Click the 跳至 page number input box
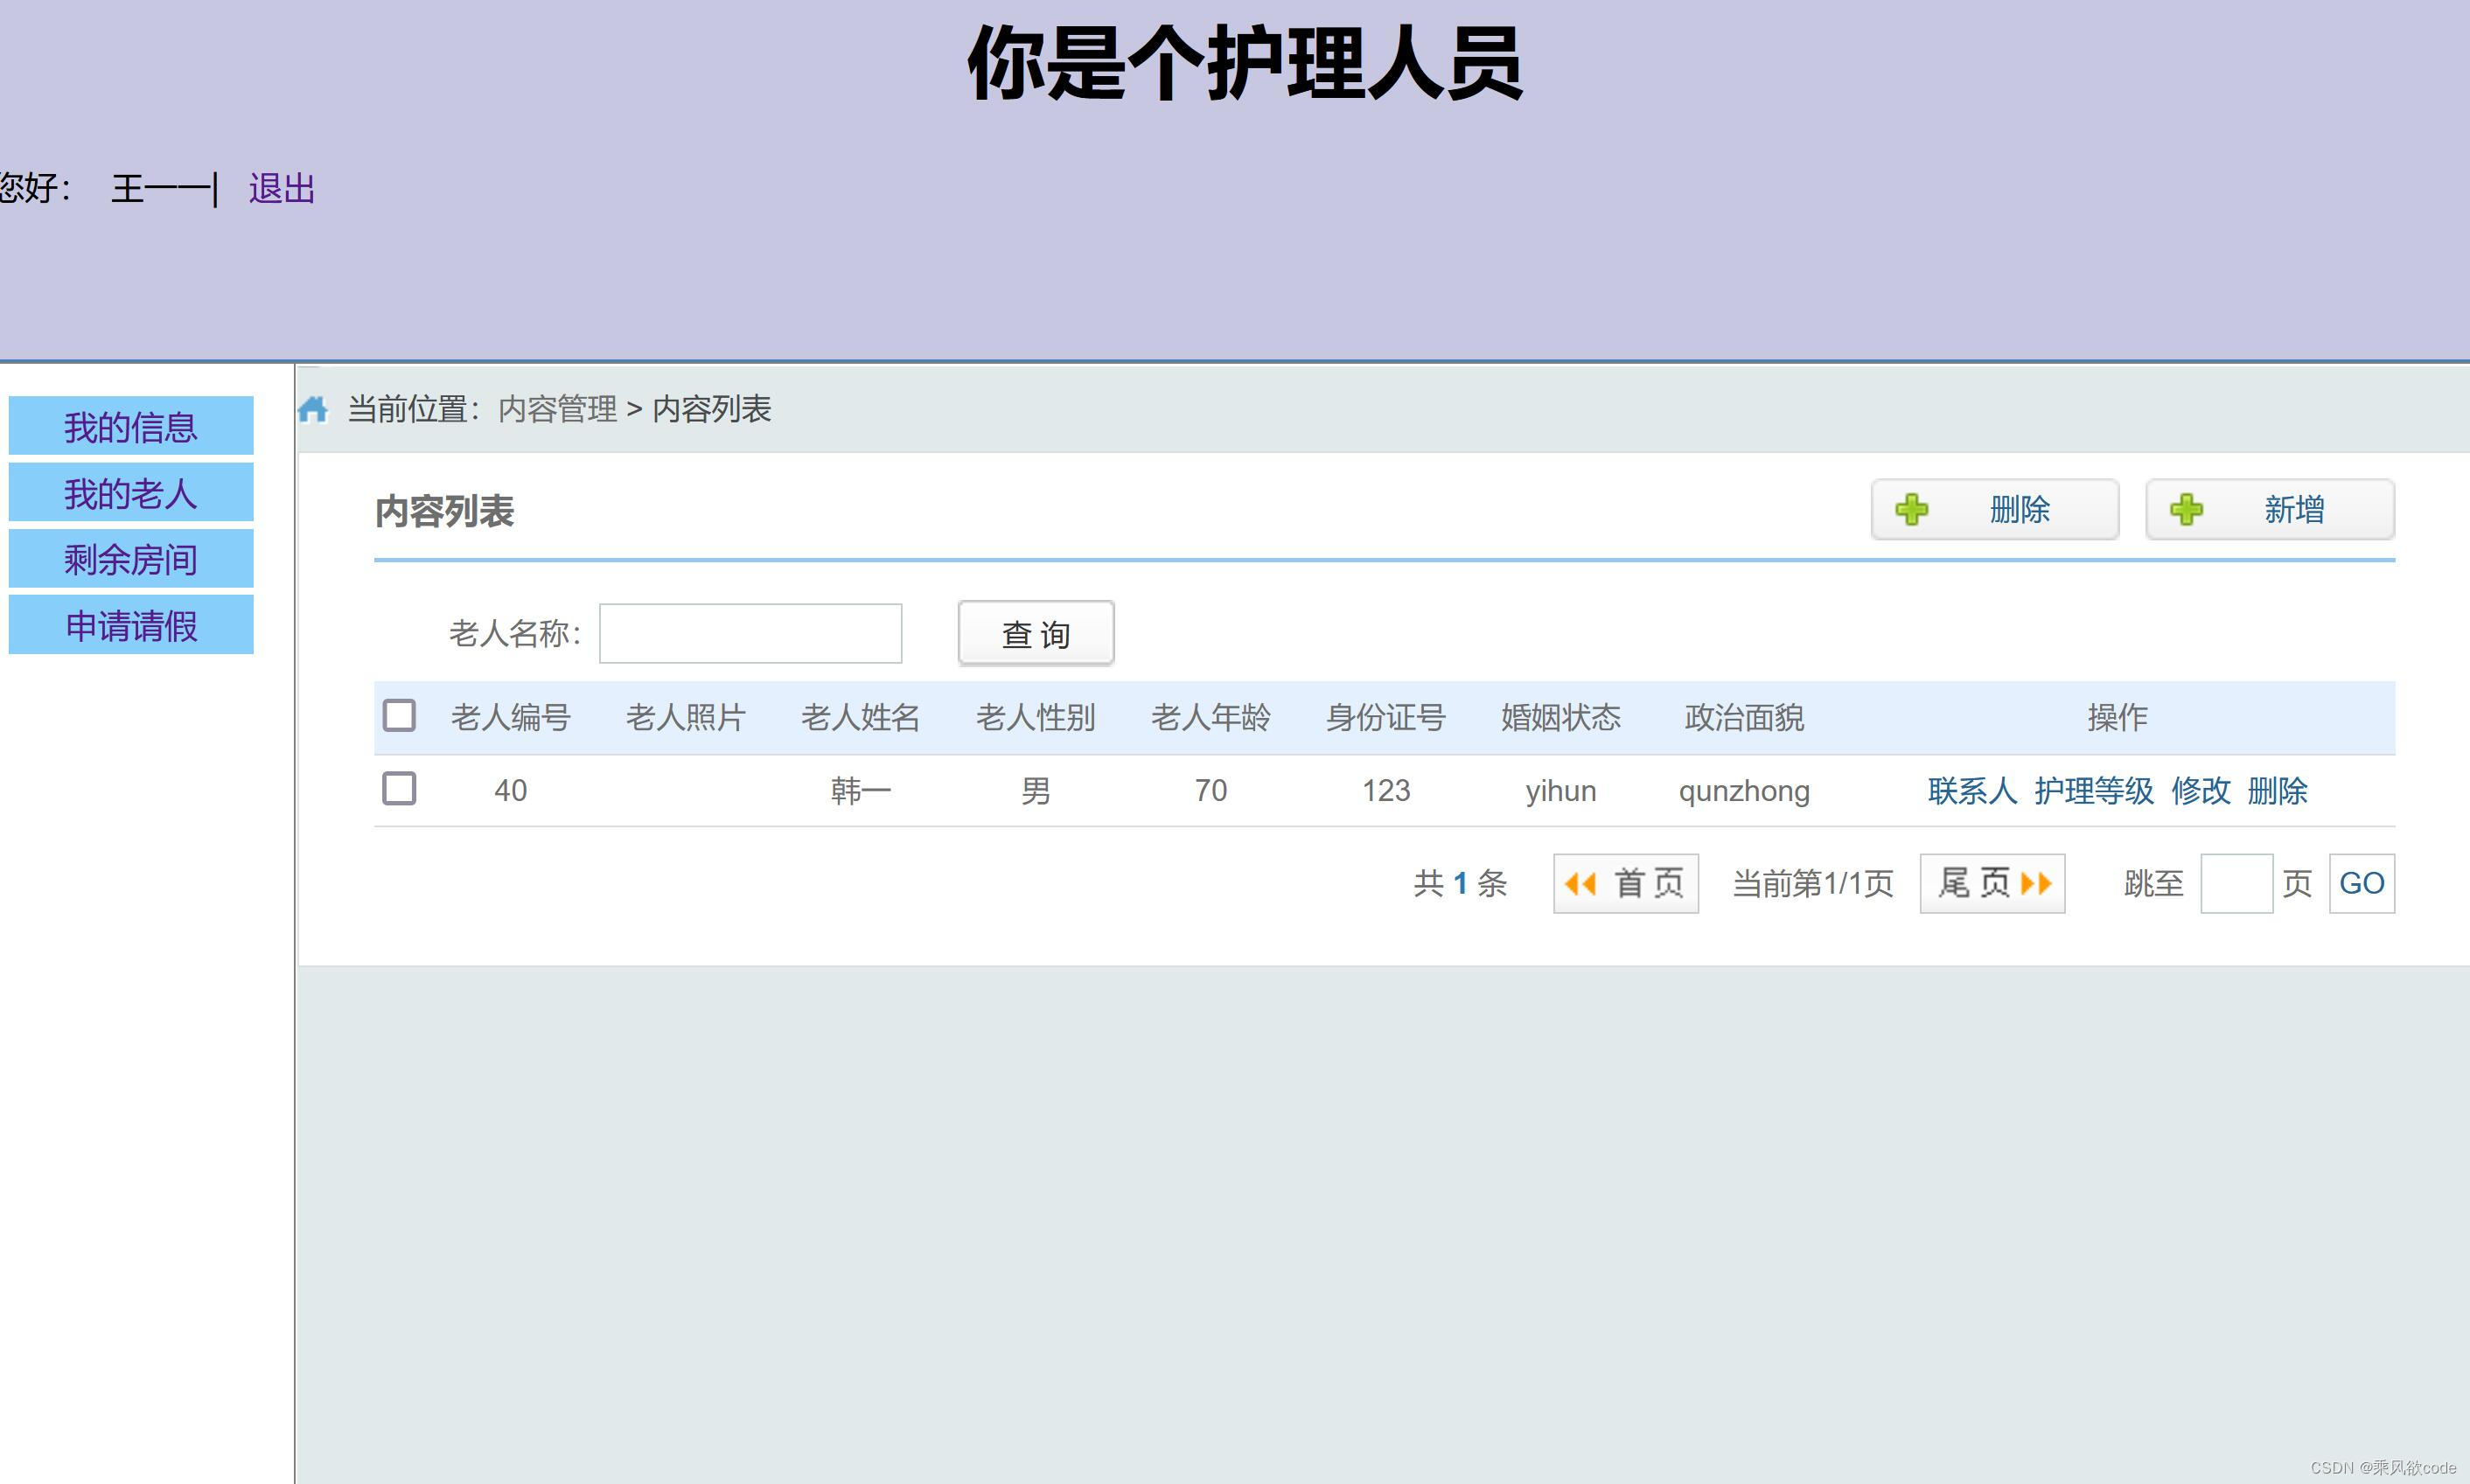2470x1484 pixels. point(2237,883)
